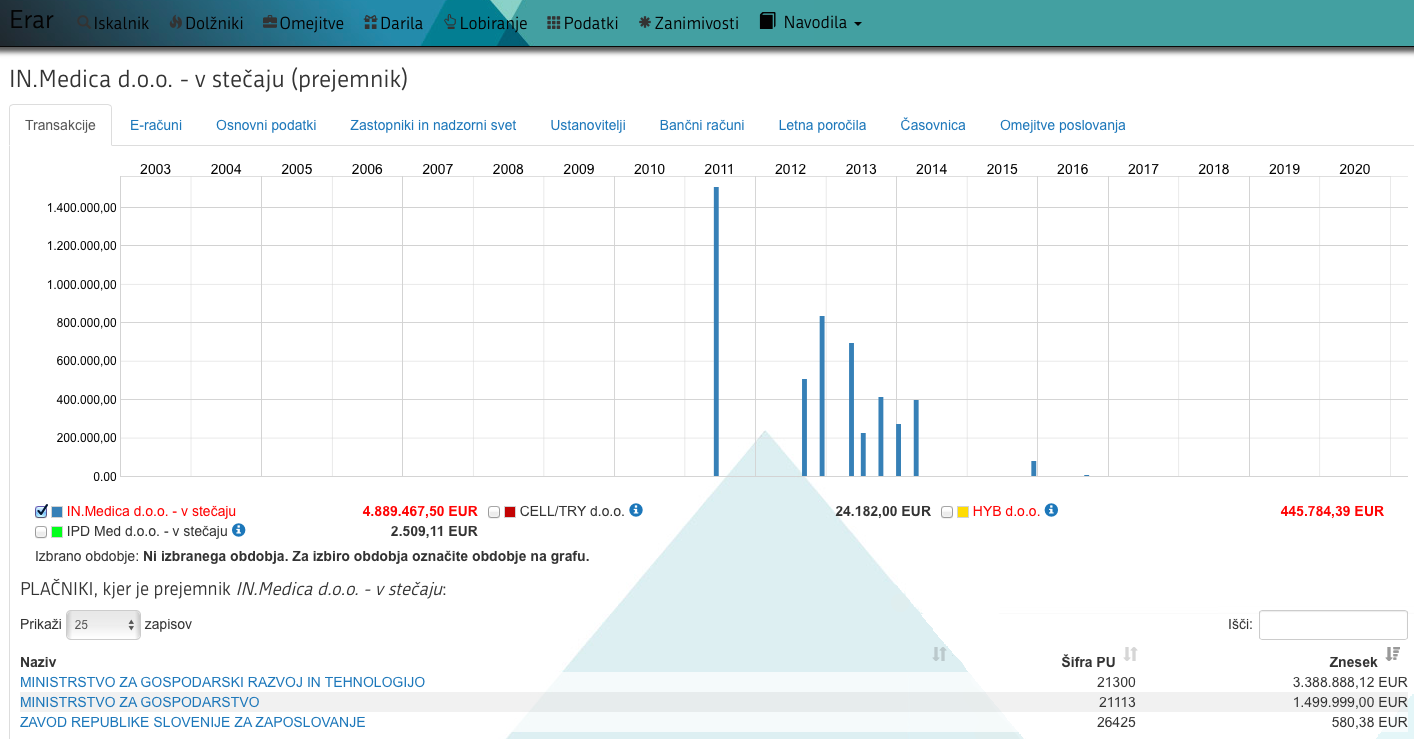Viewport: 1414px width, 739px height.
Task: Open info icon next to IPD Med d.o.o.
Action: (238, 530)
